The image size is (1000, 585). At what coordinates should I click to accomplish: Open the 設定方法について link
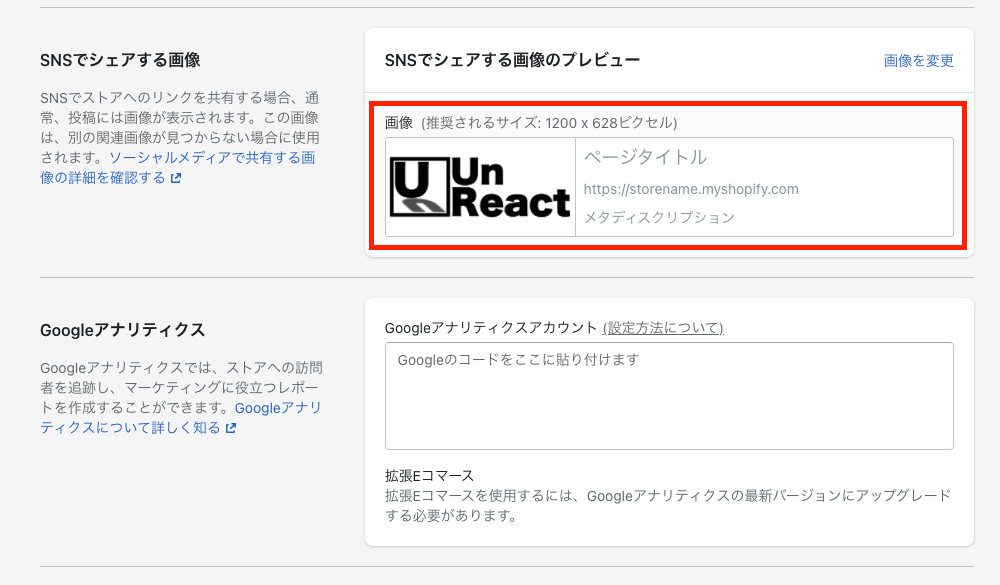663,328
